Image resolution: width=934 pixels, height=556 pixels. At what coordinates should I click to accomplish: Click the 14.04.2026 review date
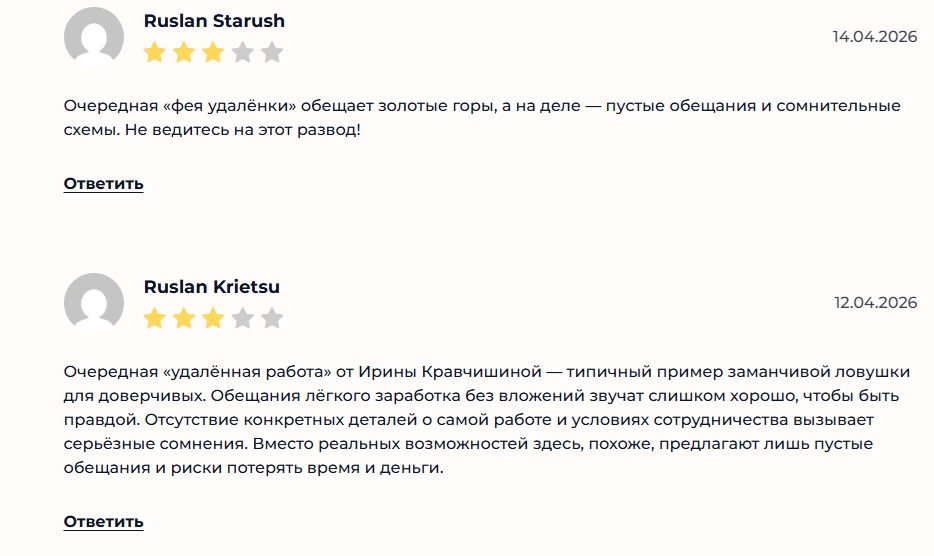tap(874, 37)
